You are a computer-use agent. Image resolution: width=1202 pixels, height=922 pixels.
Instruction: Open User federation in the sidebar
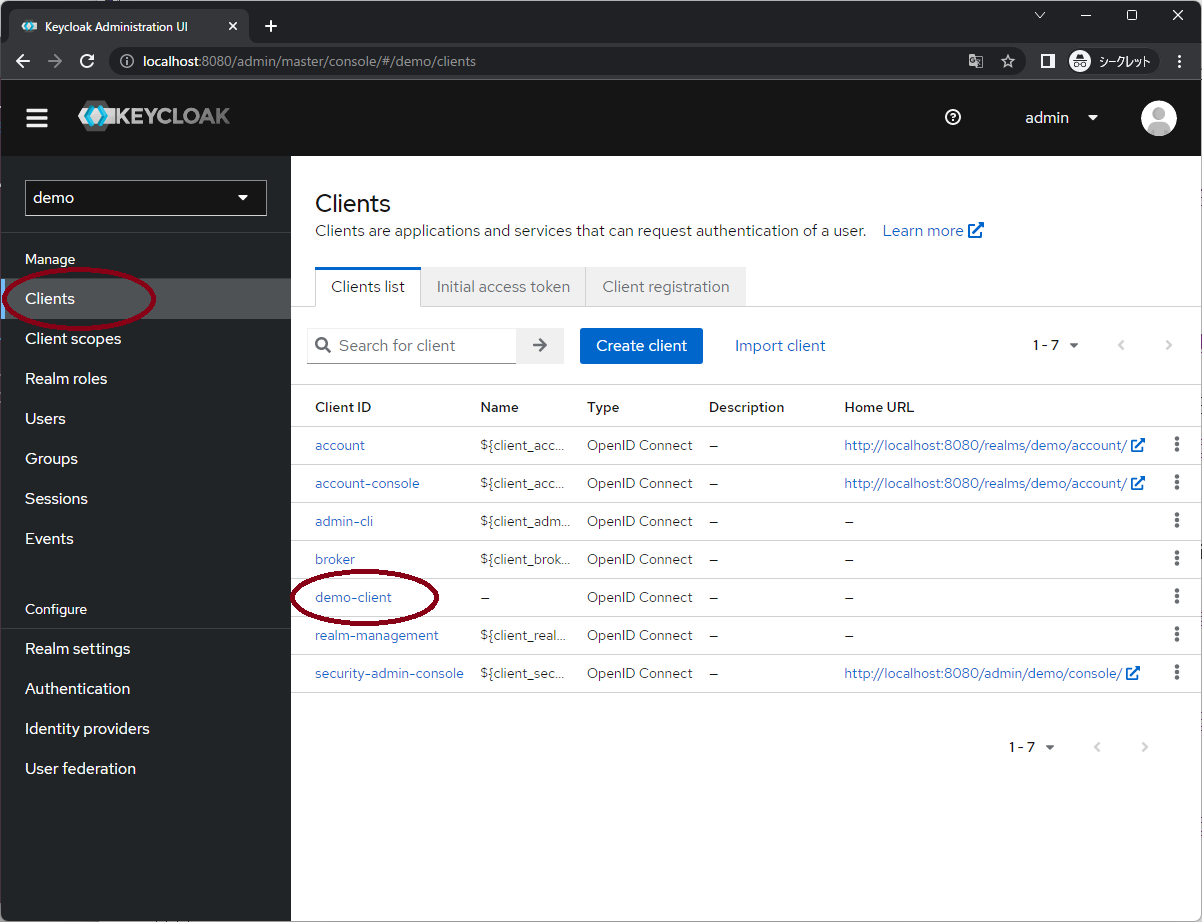point(146,769)
